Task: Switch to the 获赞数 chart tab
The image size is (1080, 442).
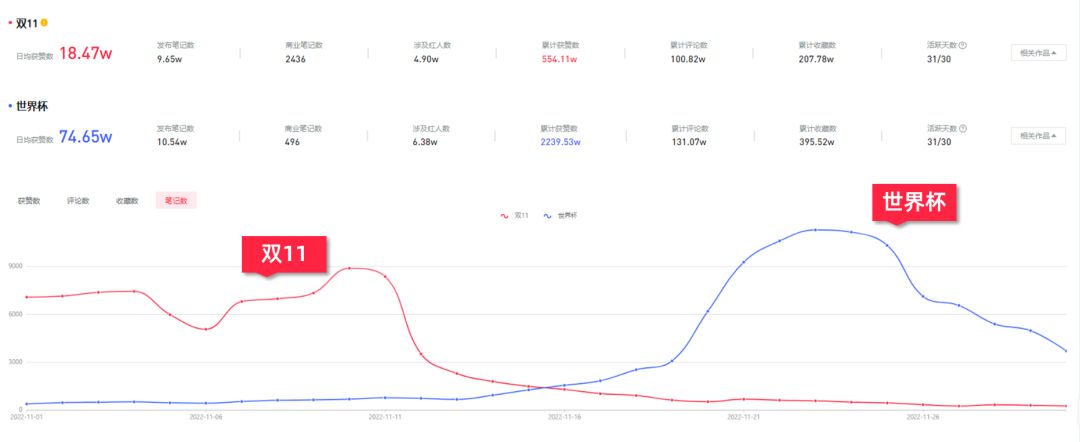Action: pyautogui.click(x=29, y=201)
